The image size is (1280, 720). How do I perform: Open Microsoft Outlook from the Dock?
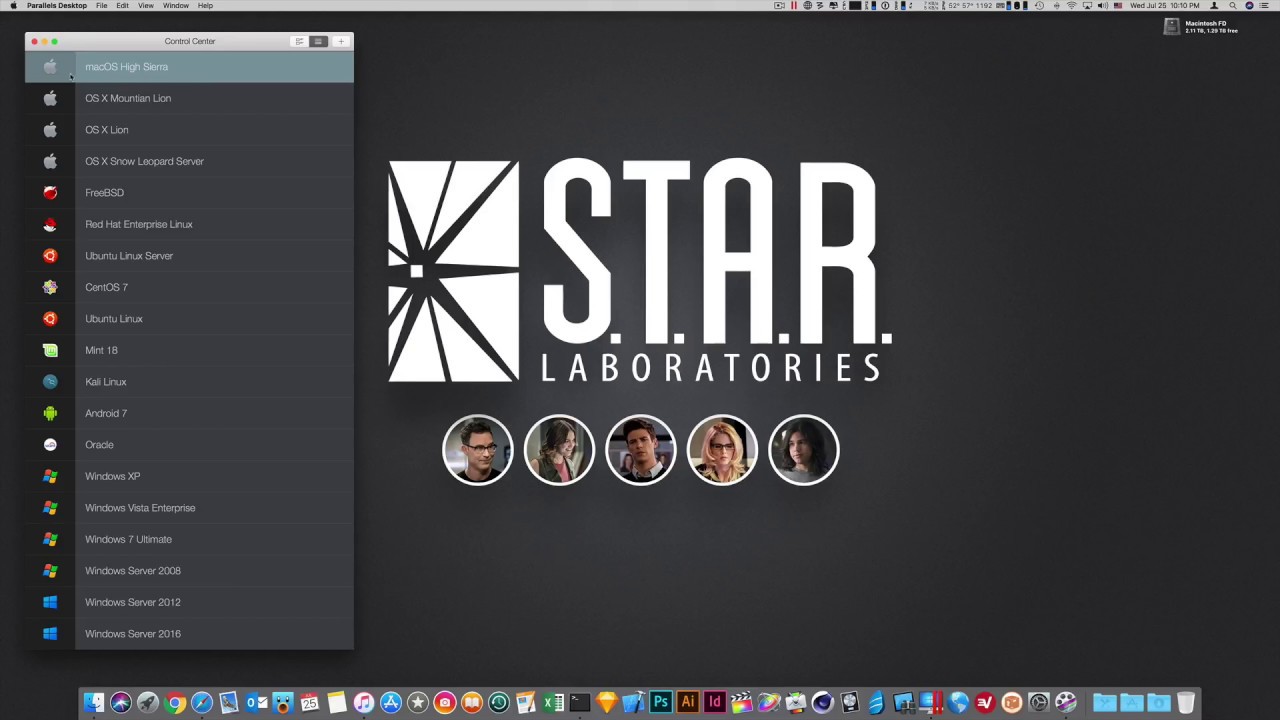pos(257,703)
